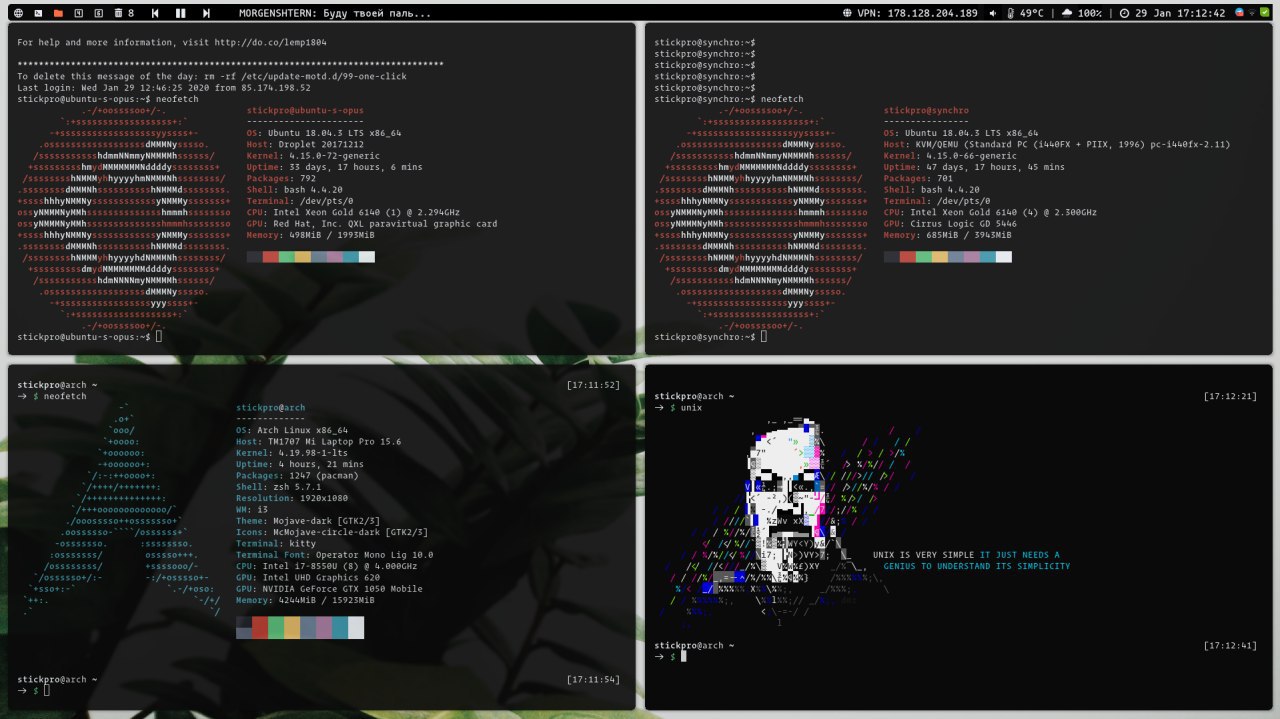Image resolution: width=1280 pixels, height=719 pixels.
Task: Pause the MORGENSHTERN track
Action: pos(180,13)
